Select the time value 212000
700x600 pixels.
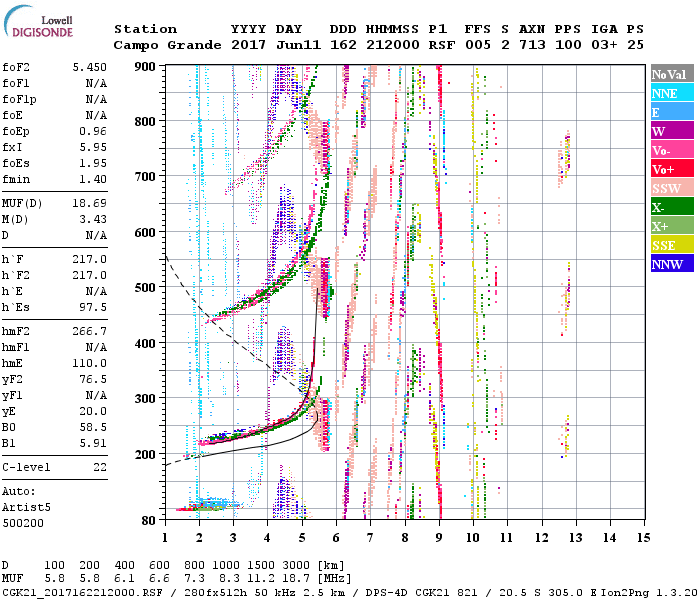point(393,46)
